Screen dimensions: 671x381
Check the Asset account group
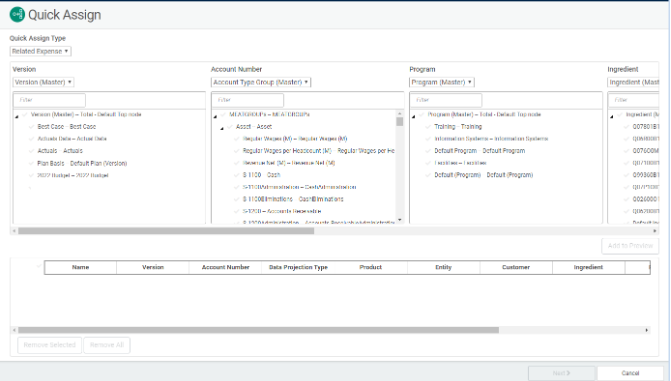point(230,127)
